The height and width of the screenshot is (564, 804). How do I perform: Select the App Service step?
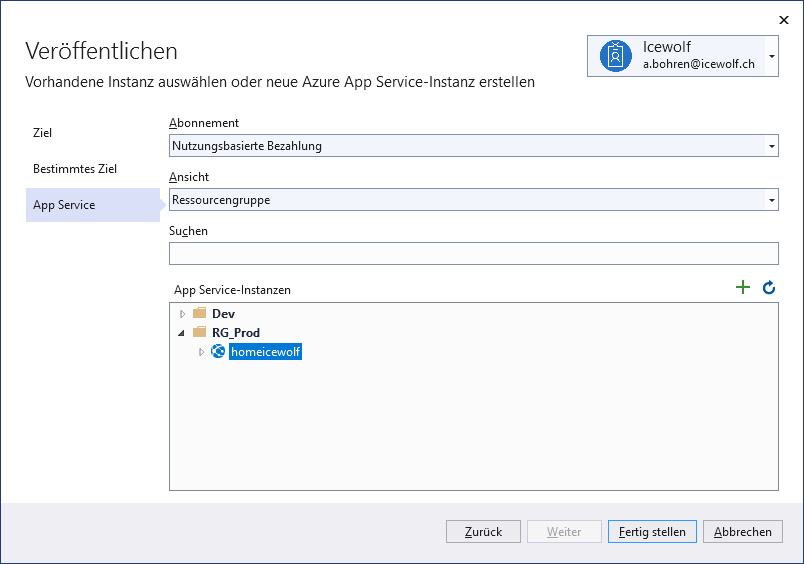pos(93,205)
